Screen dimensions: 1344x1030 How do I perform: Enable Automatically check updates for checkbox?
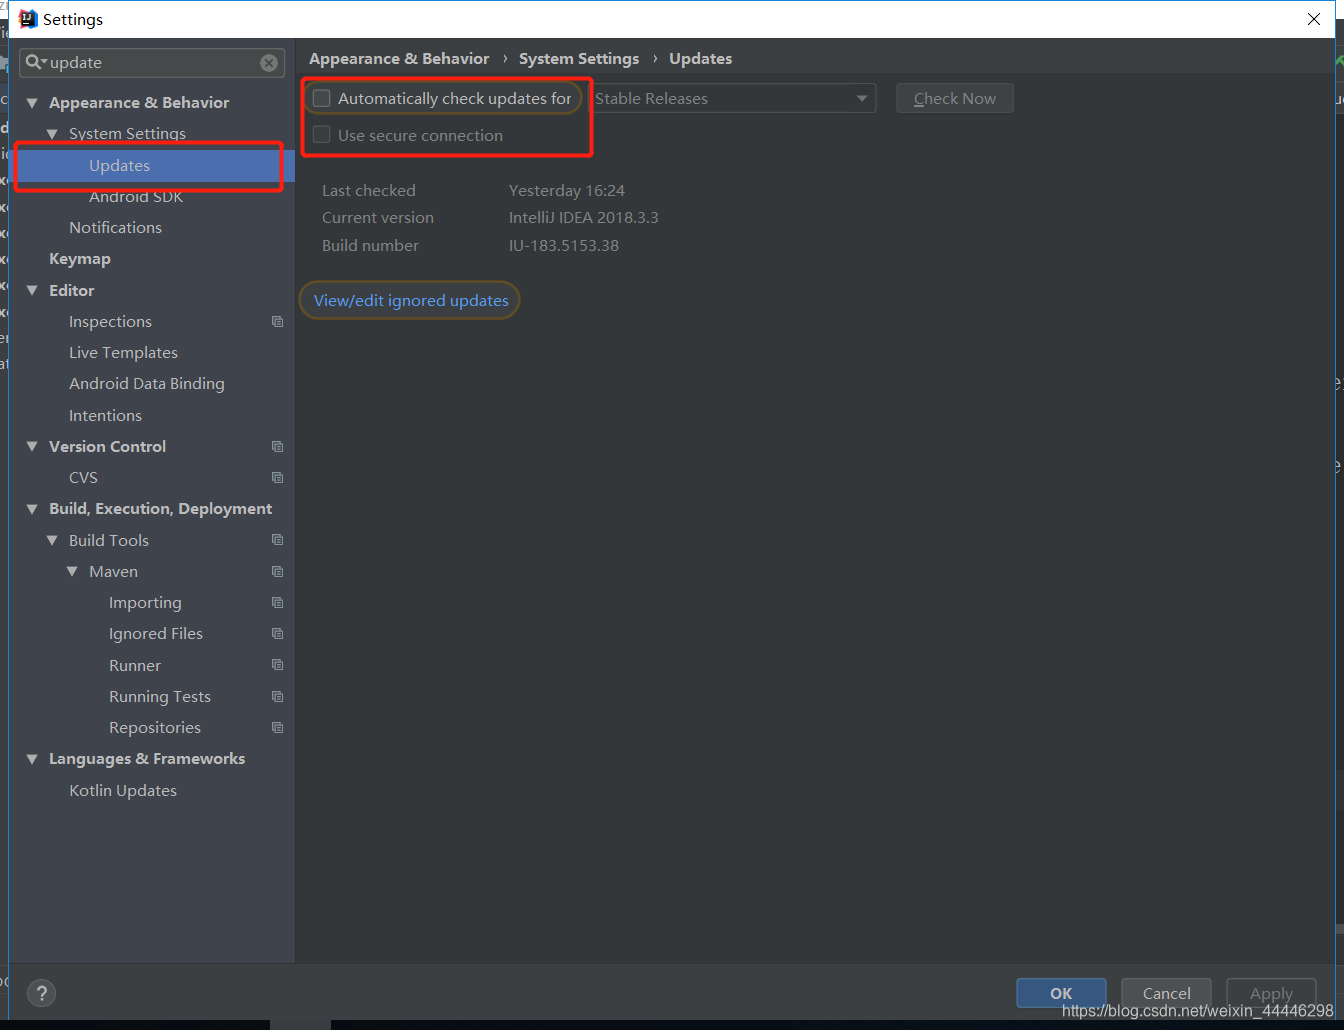pyautogui.click(x=322, y=98)
